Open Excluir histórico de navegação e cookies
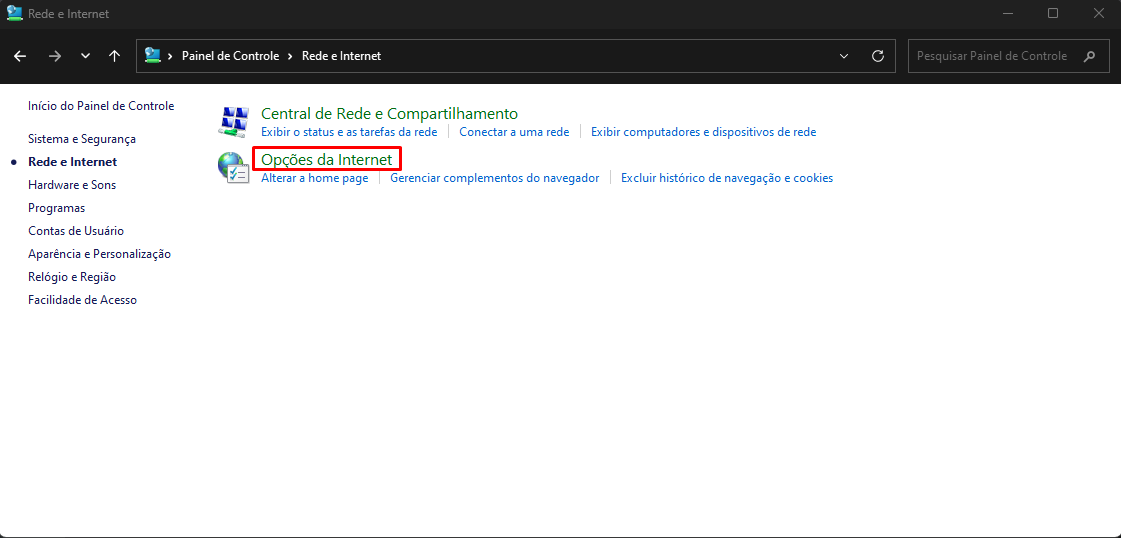This screenshot has width=1121, height=538. pyautogui.click(x=726, y=178)
